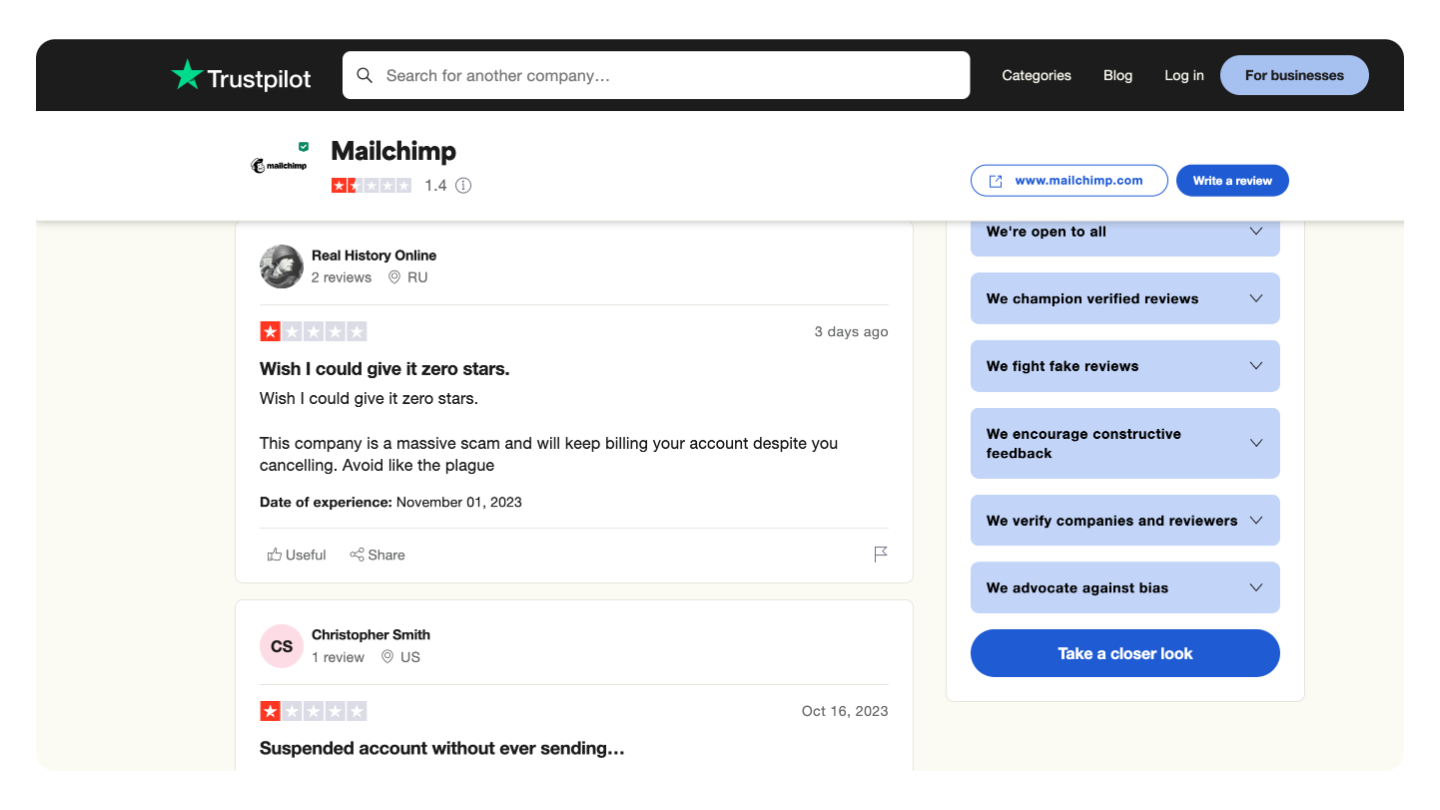
Task: Click the rating info icon next to 1.4
Action: (463, 185)
